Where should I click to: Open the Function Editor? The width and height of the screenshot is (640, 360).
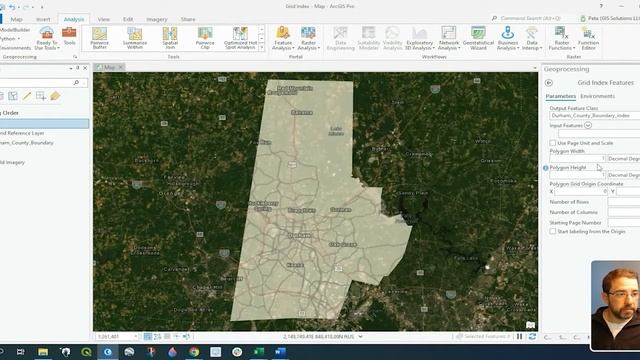pyautogui.click(x=588, y=38)
